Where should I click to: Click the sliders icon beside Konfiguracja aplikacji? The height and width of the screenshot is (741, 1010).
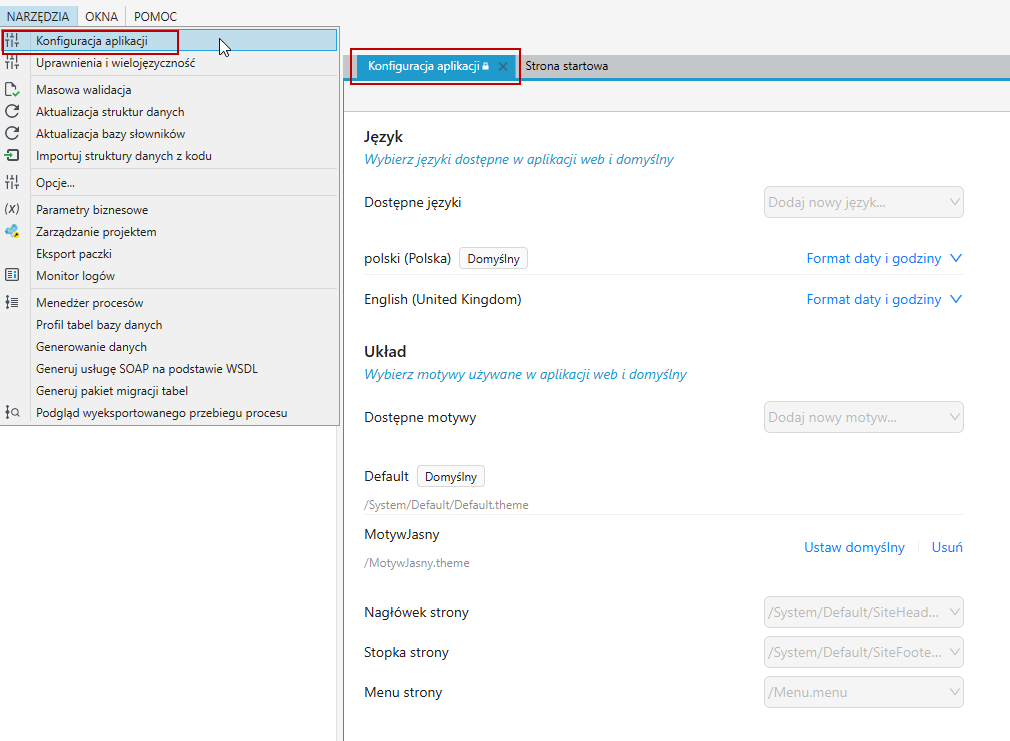coord(12,41)
